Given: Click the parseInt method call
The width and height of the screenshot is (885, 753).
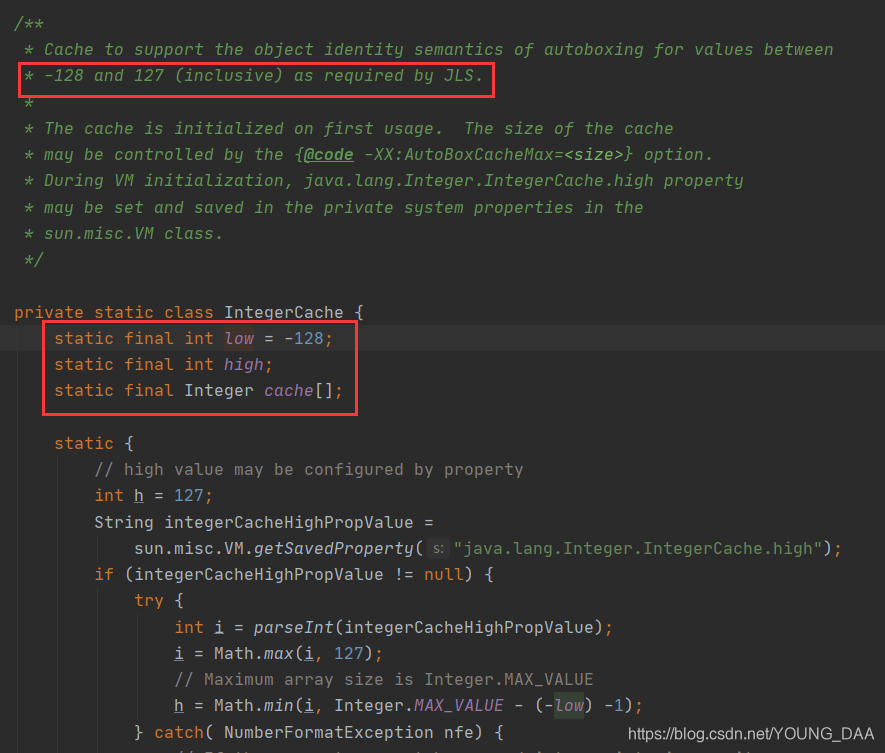Looking at the screenshot, I should click(x=293, y=628).
